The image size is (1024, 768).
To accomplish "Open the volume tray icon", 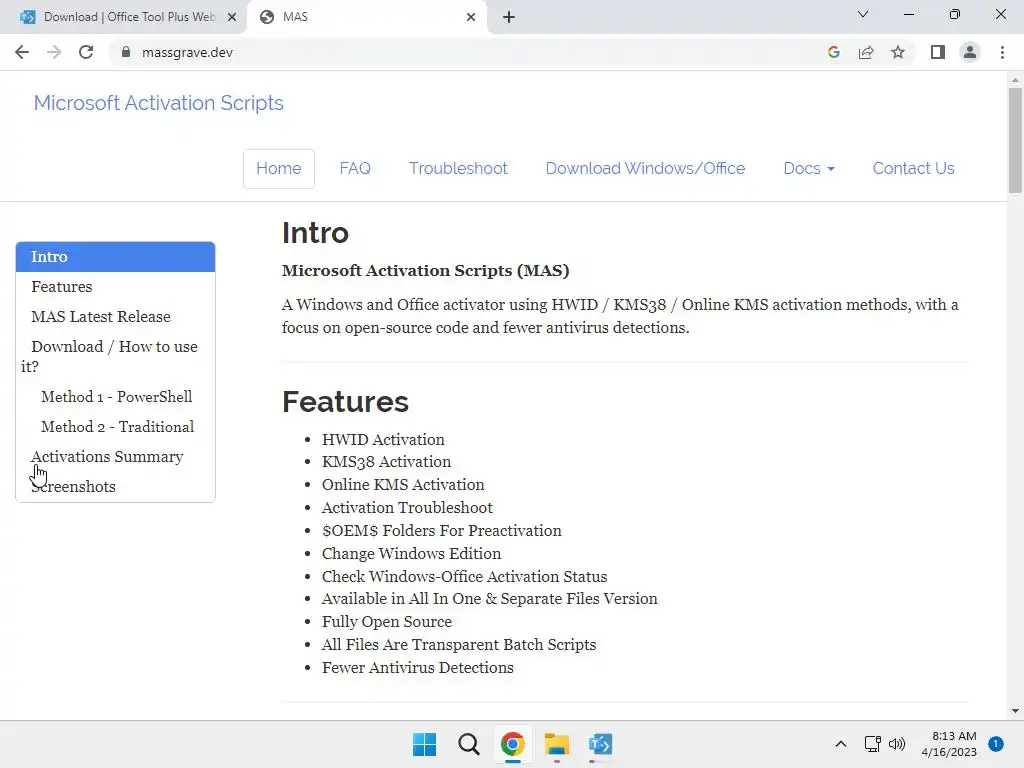I will (897, 744).
